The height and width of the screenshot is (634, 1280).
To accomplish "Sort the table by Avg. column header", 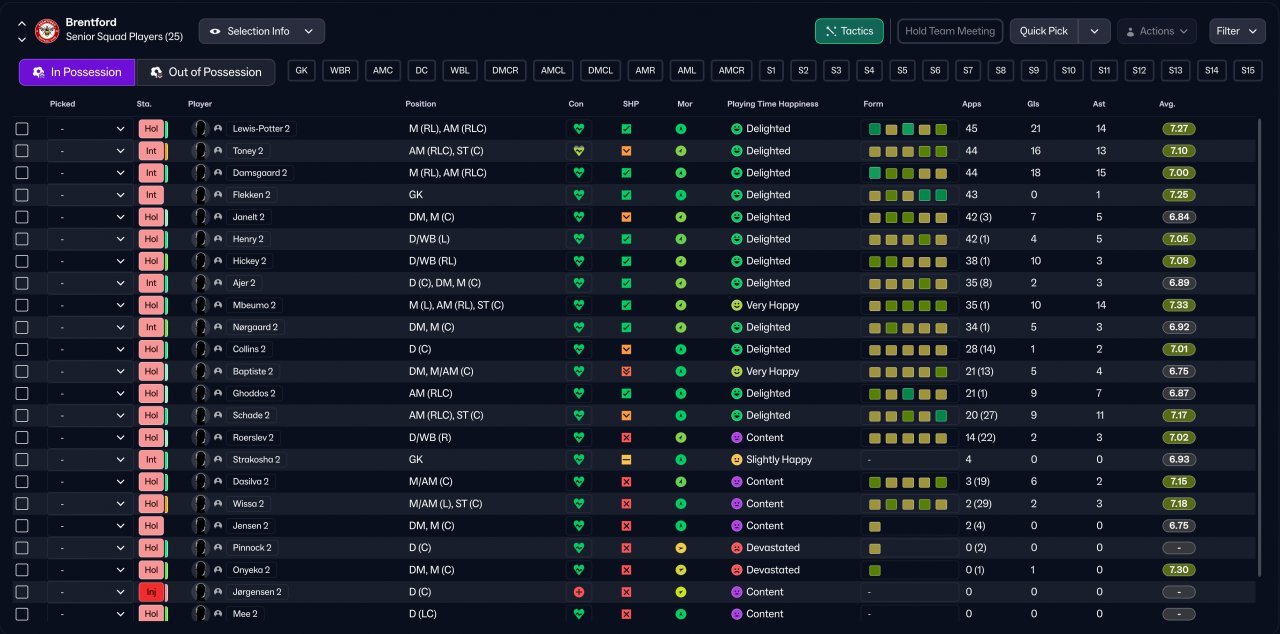I will (x=1167, y=104).
